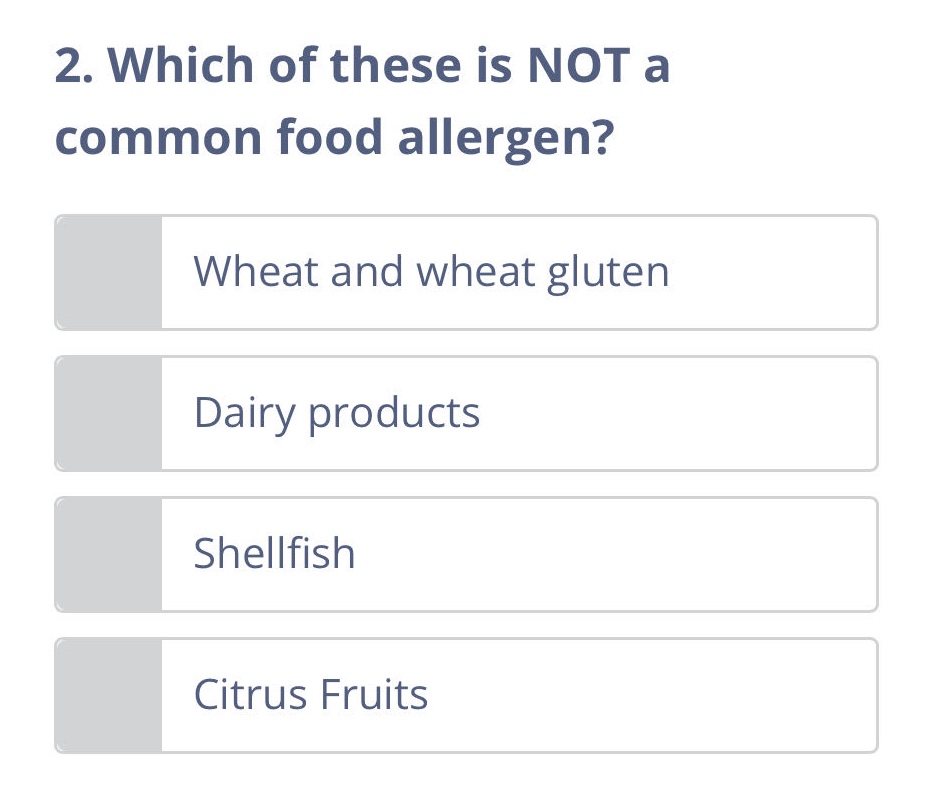Click the gray selector beside "Shellfish"

click(107, 554)
